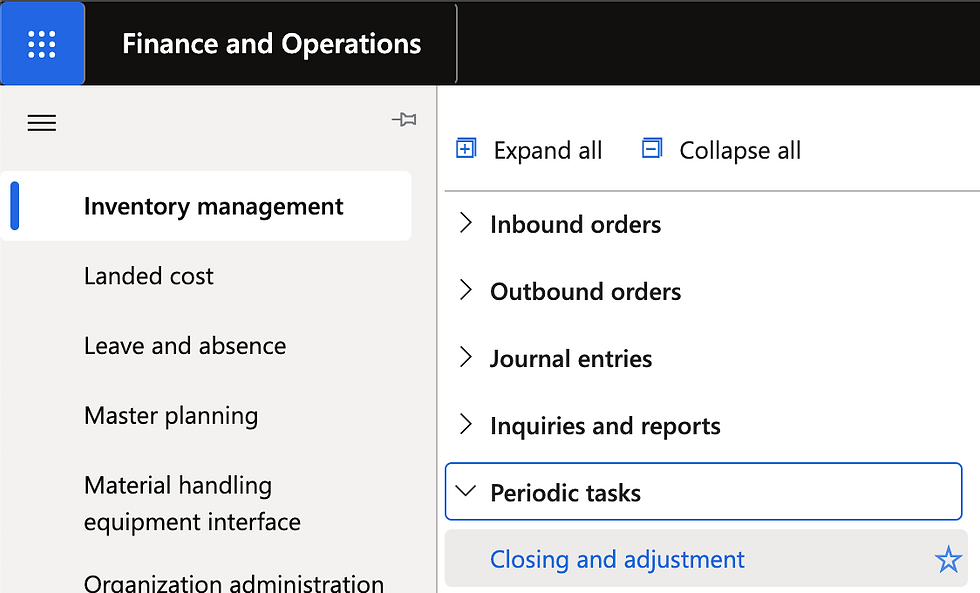Pin the navigation pane open

click(404, 120)
